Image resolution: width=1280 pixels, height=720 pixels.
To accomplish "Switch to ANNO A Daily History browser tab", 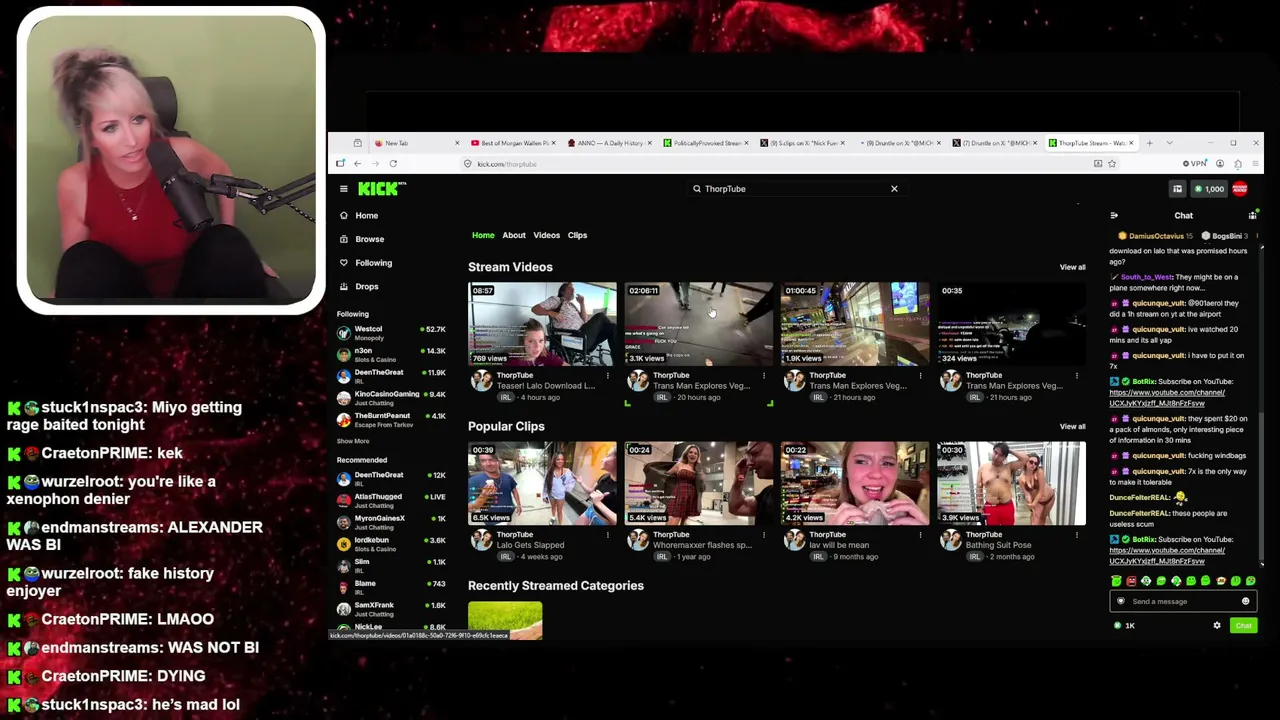I will coord(610,143).
